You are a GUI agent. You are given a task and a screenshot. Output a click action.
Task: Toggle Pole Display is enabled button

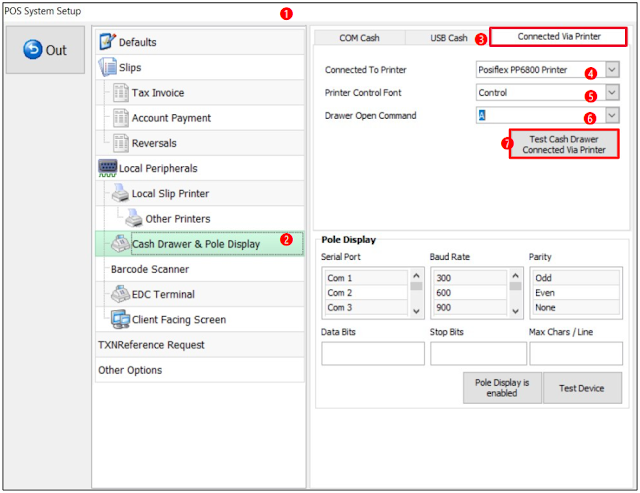click(502, 388)
